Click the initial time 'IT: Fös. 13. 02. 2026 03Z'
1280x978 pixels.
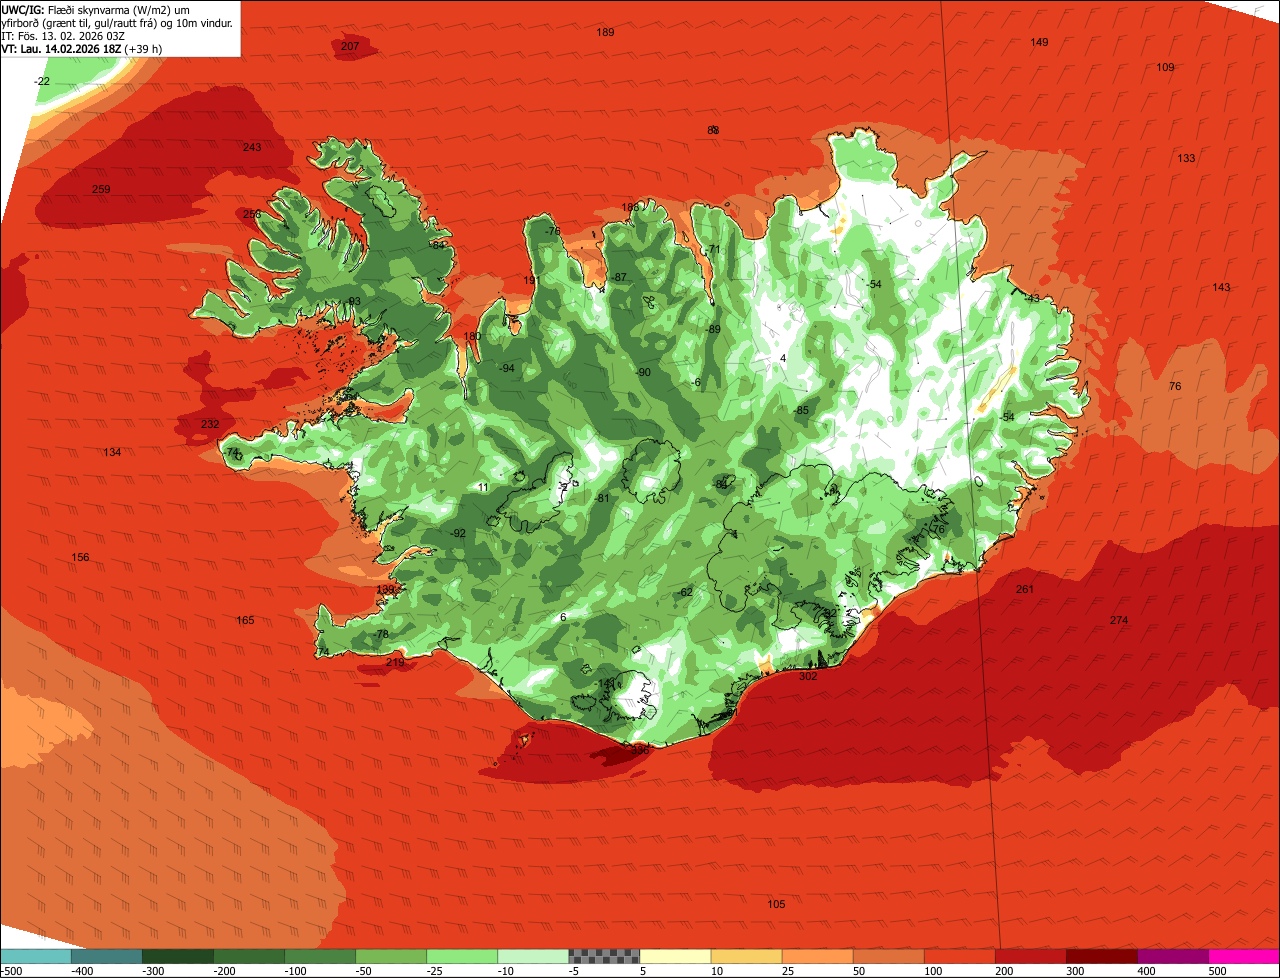(62, 35)
